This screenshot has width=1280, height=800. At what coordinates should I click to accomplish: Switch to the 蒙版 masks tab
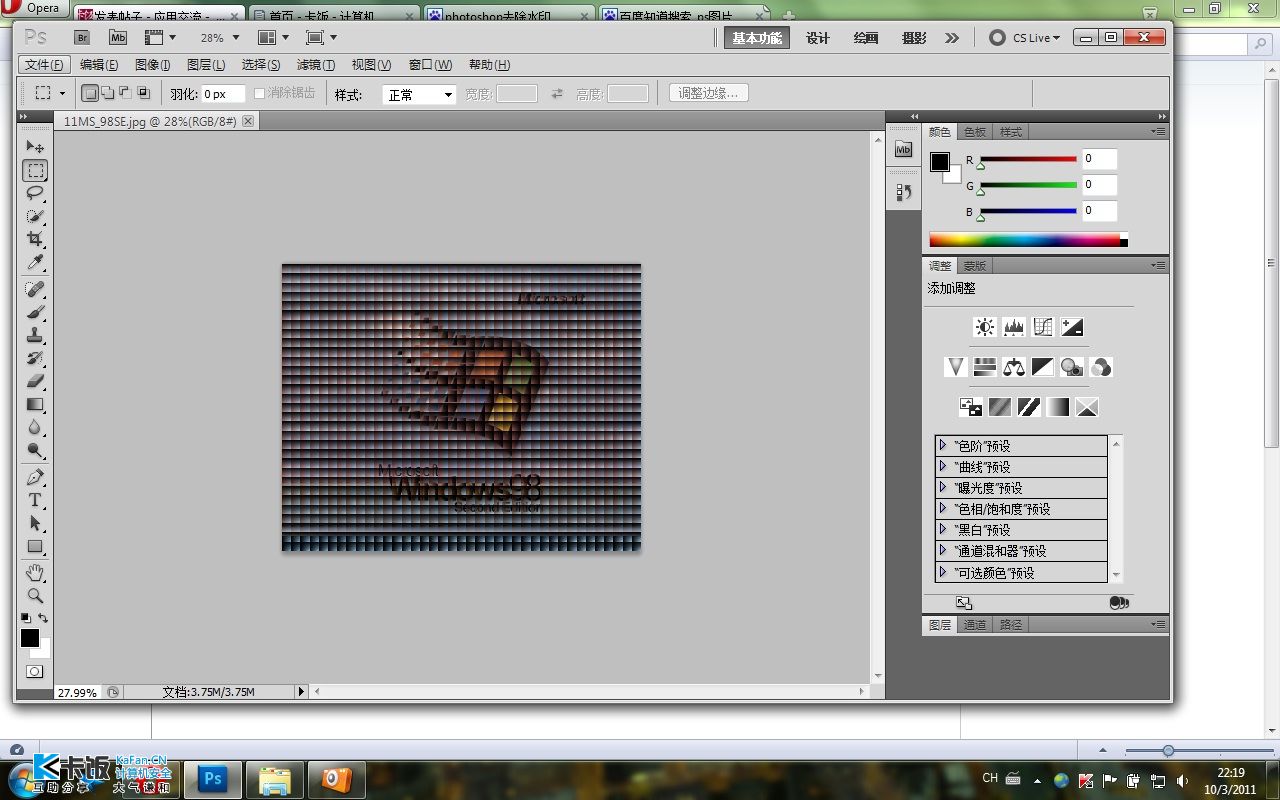tap(975, 266)
